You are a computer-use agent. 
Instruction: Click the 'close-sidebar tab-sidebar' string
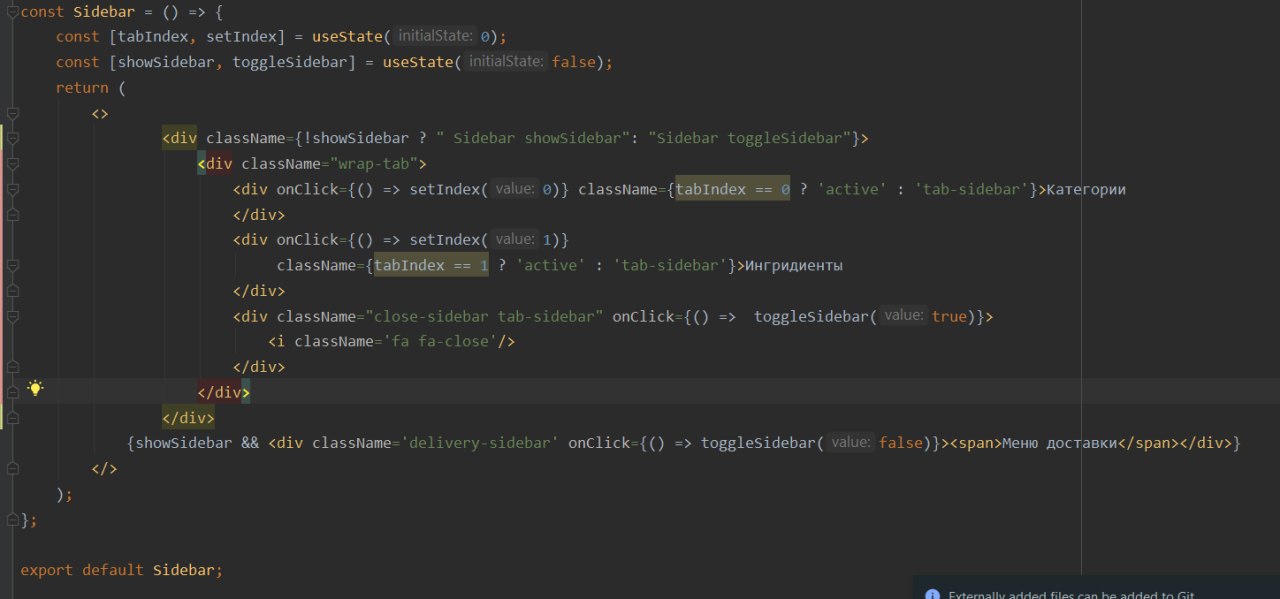click(485, 317)
